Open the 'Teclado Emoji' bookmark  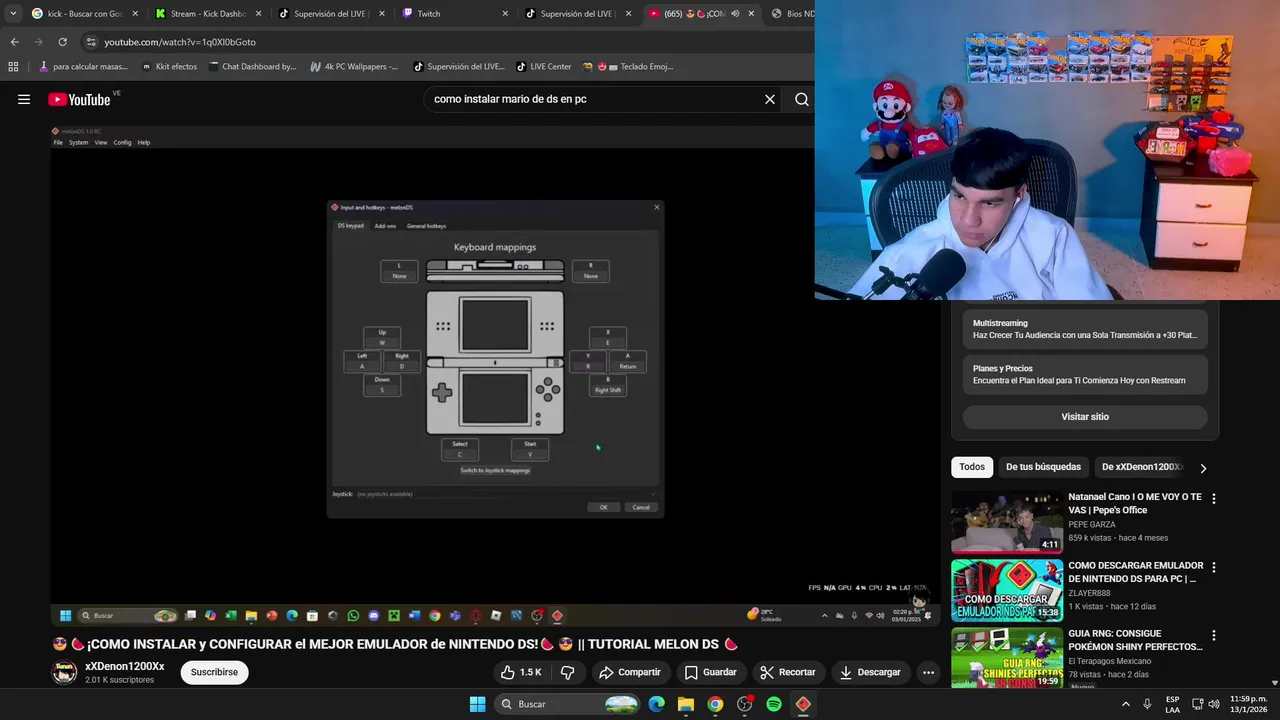tap(627, 67)
